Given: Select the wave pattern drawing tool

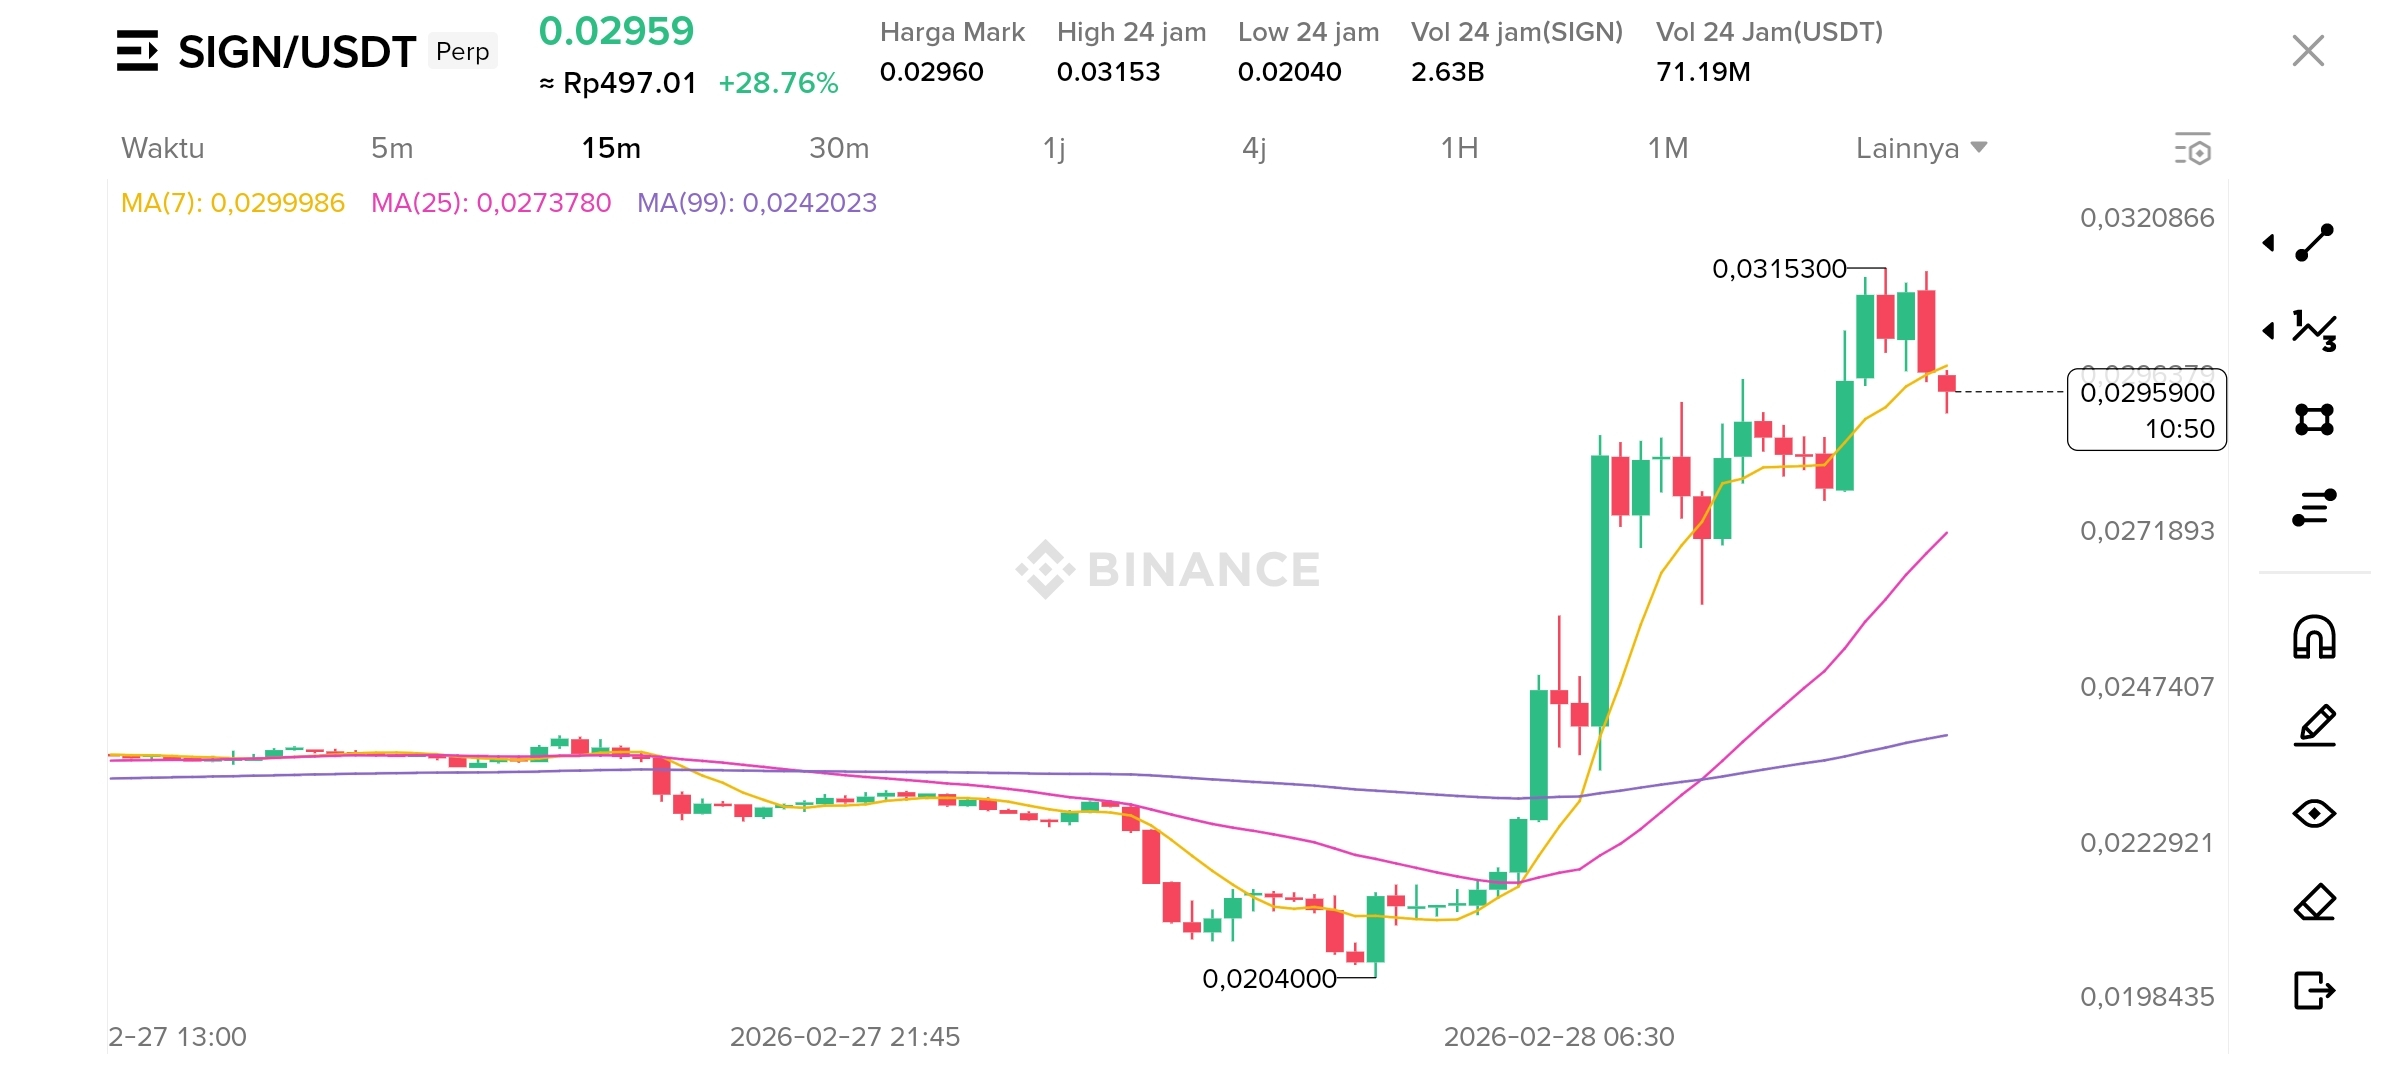Looking at the screenshot, I should point(2314,330).
